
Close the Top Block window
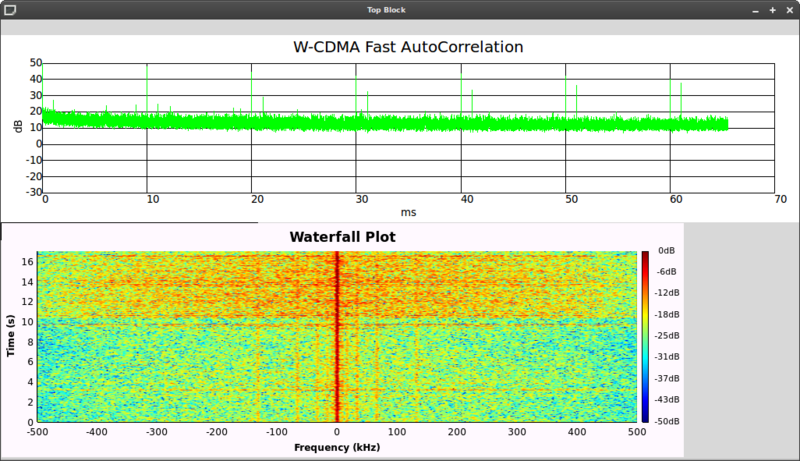789,9
